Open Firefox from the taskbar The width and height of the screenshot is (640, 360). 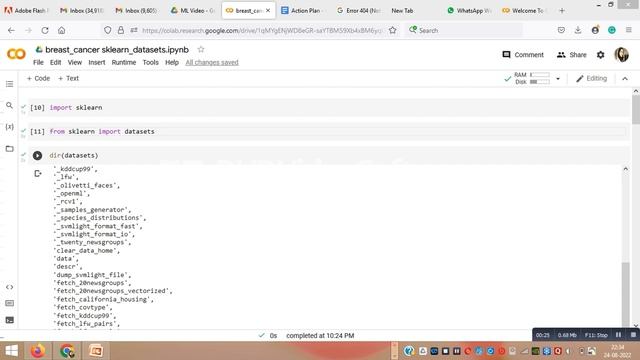(x=38, y=351)
